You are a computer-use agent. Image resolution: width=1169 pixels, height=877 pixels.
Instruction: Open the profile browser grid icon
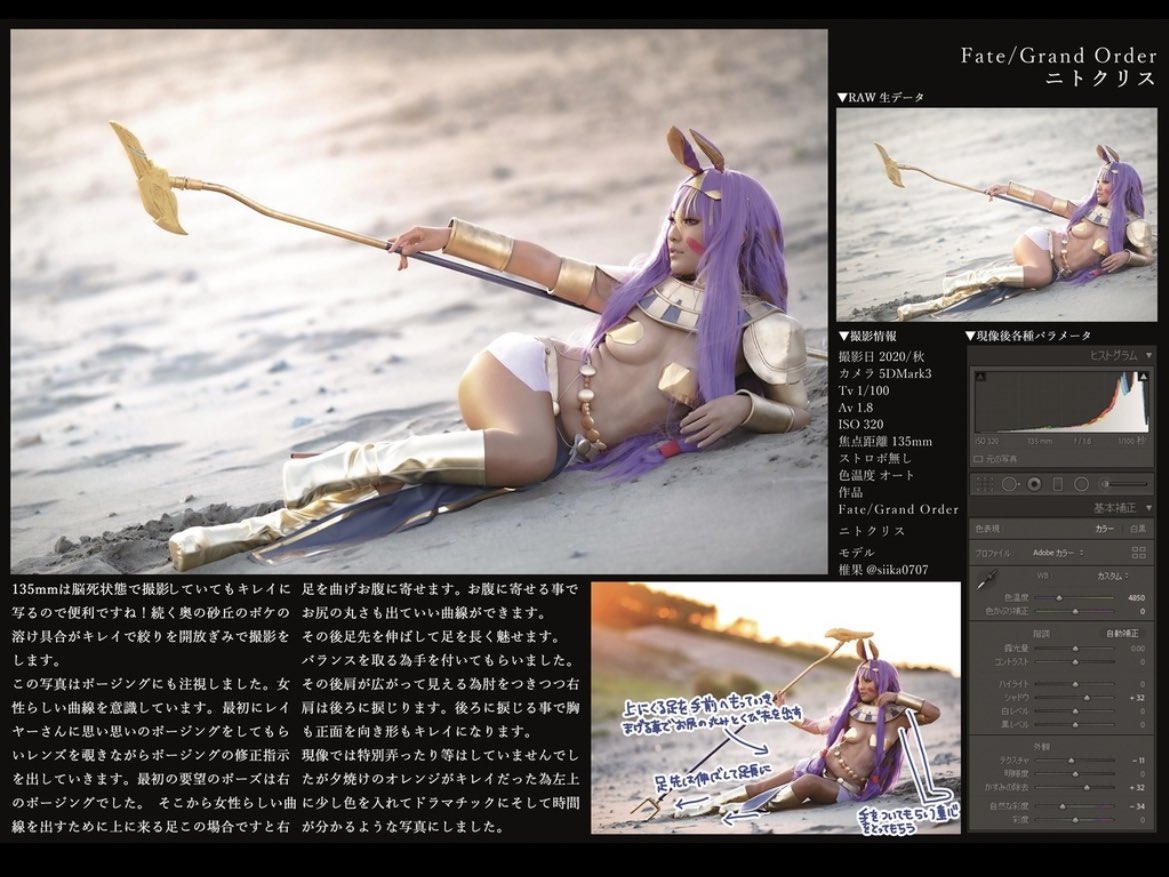(1138, 553)
